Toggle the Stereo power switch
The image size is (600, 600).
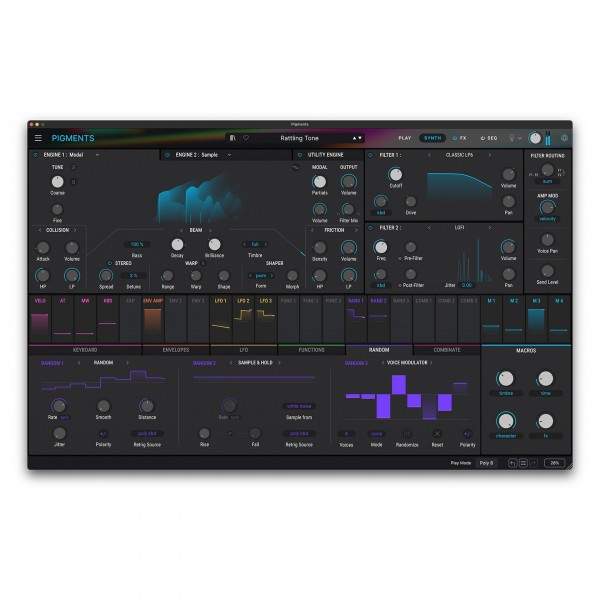tap(110, 263)
